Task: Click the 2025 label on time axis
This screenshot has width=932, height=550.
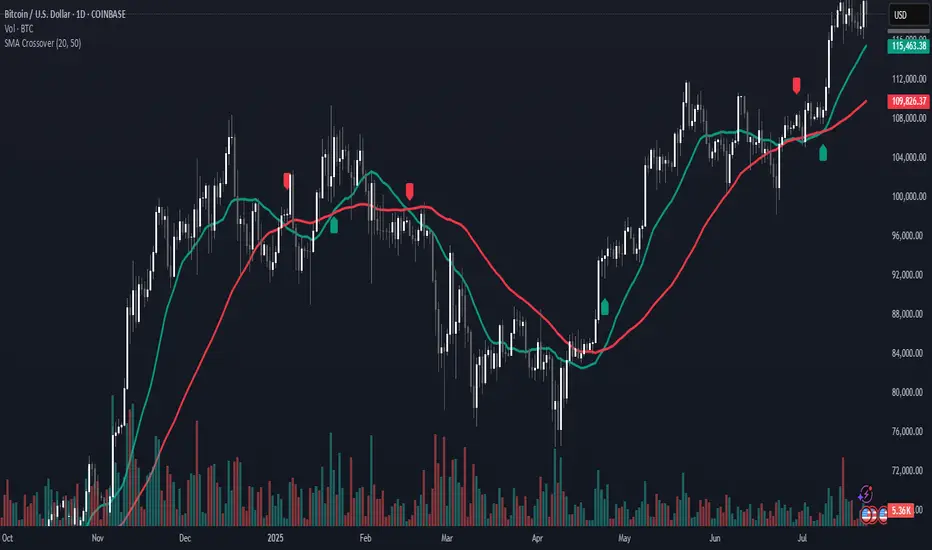Action: point(275,538)
